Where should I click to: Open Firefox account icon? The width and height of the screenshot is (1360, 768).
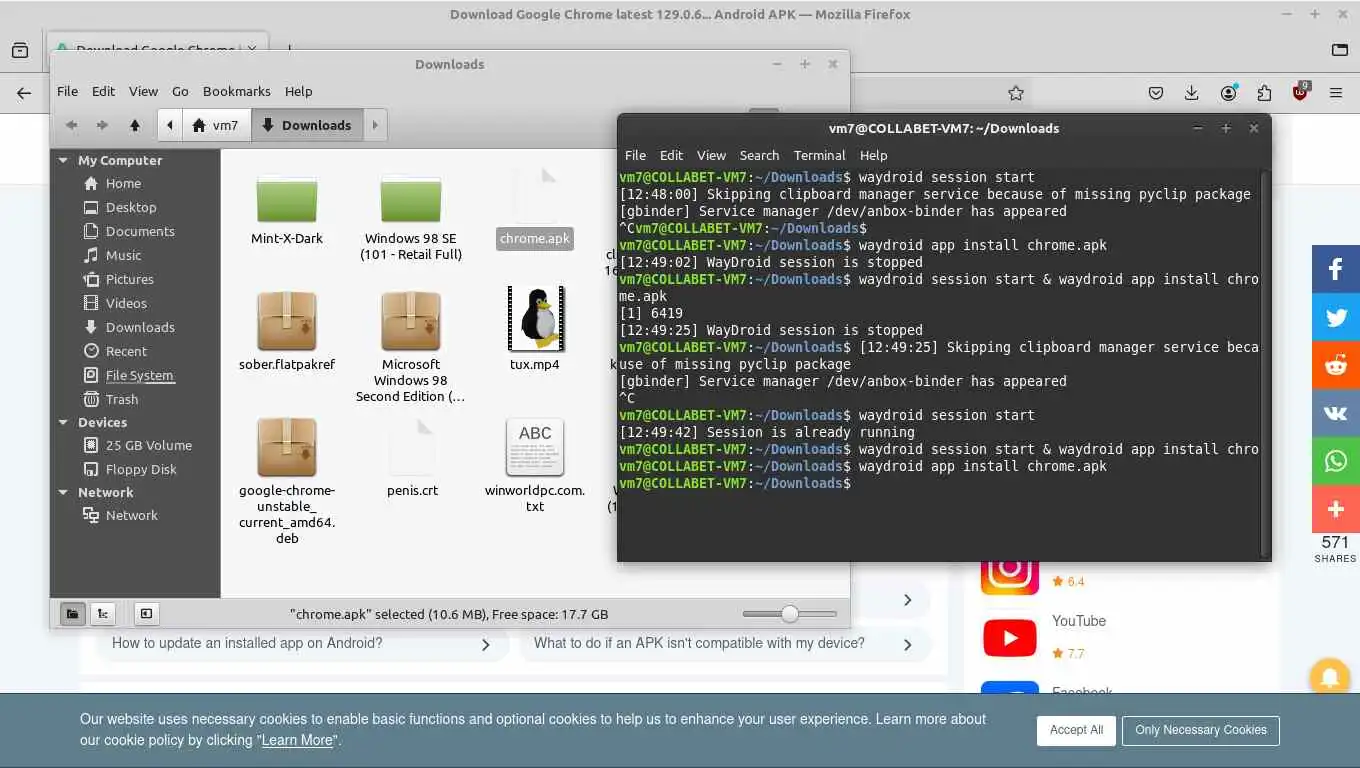pos(1228,93)
